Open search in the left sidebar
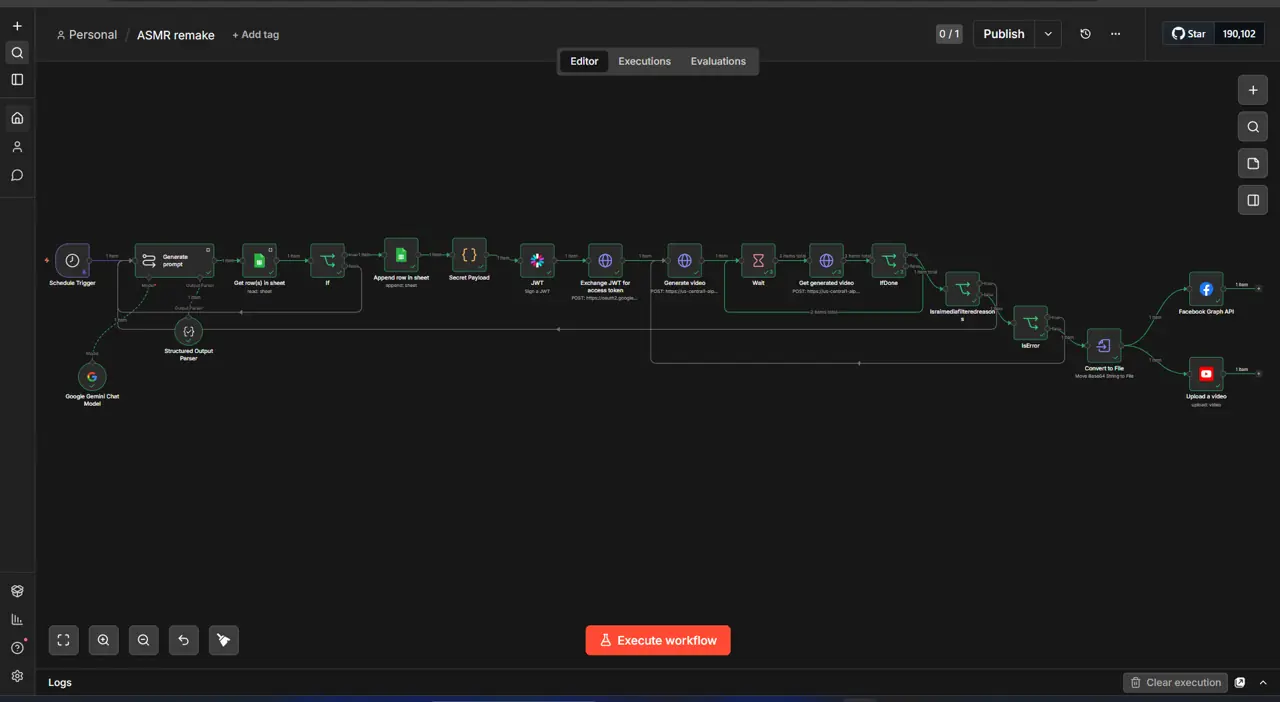 coord(17,52)
